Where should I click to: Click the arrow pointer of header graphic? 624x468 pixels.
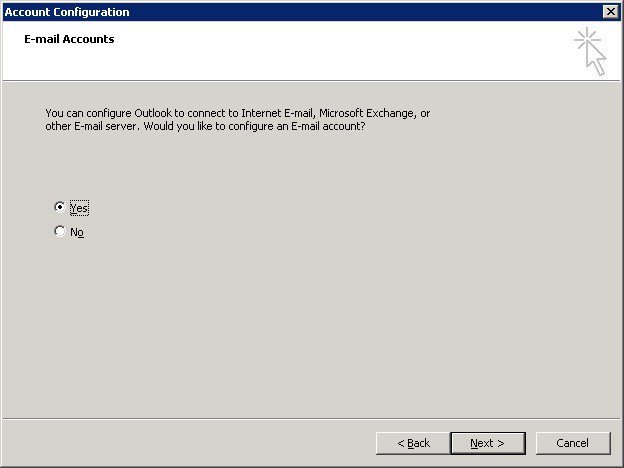tap(597, 60)
